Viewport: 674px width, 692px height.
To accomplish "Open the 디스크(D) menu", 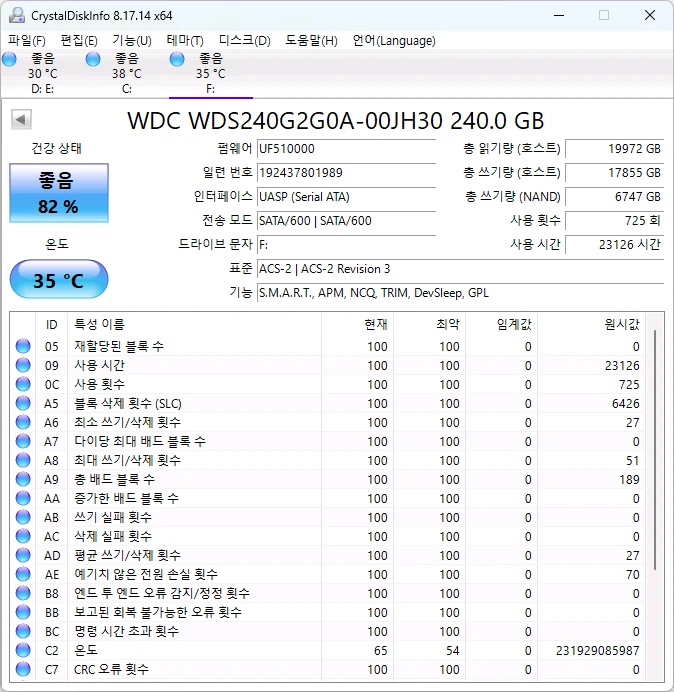I will click(x=245, y=41).
